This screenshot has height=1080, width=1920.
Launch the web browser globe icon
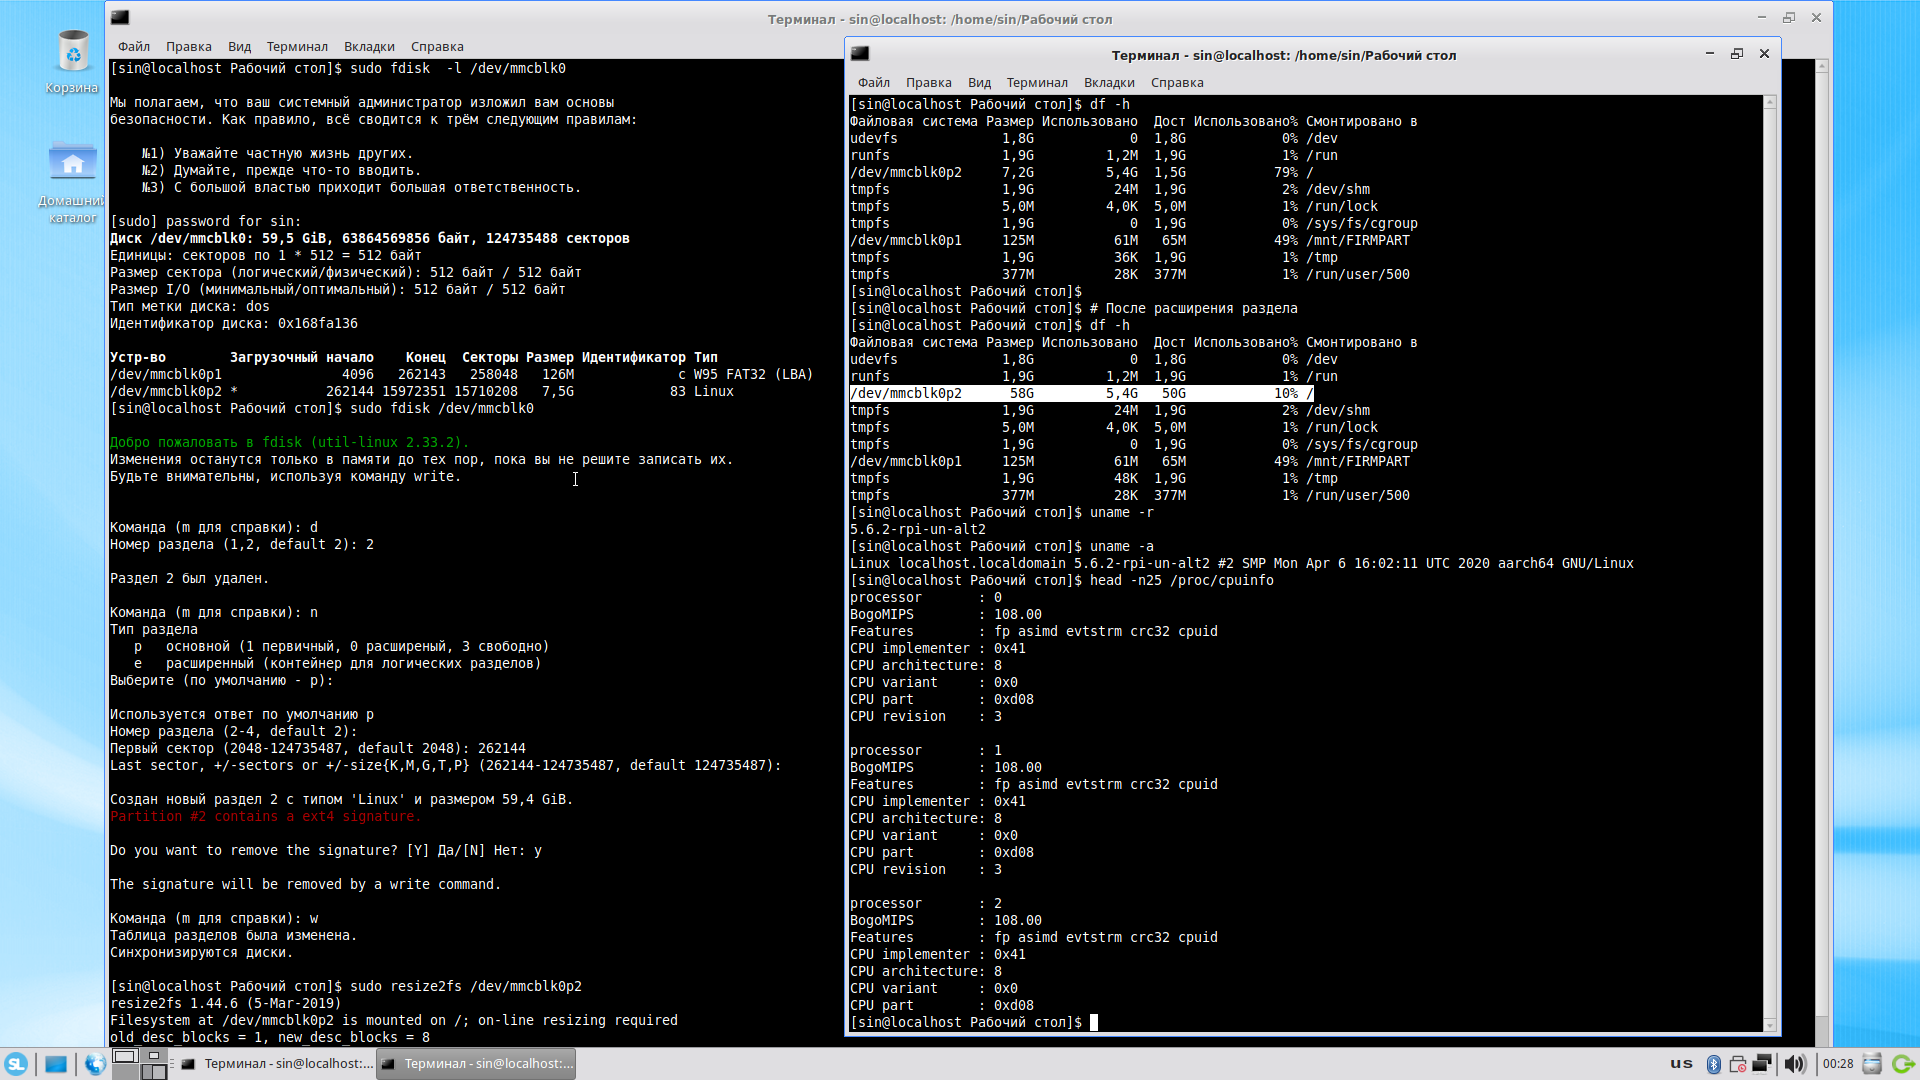pyautogui.click(x=94, y=1063)
